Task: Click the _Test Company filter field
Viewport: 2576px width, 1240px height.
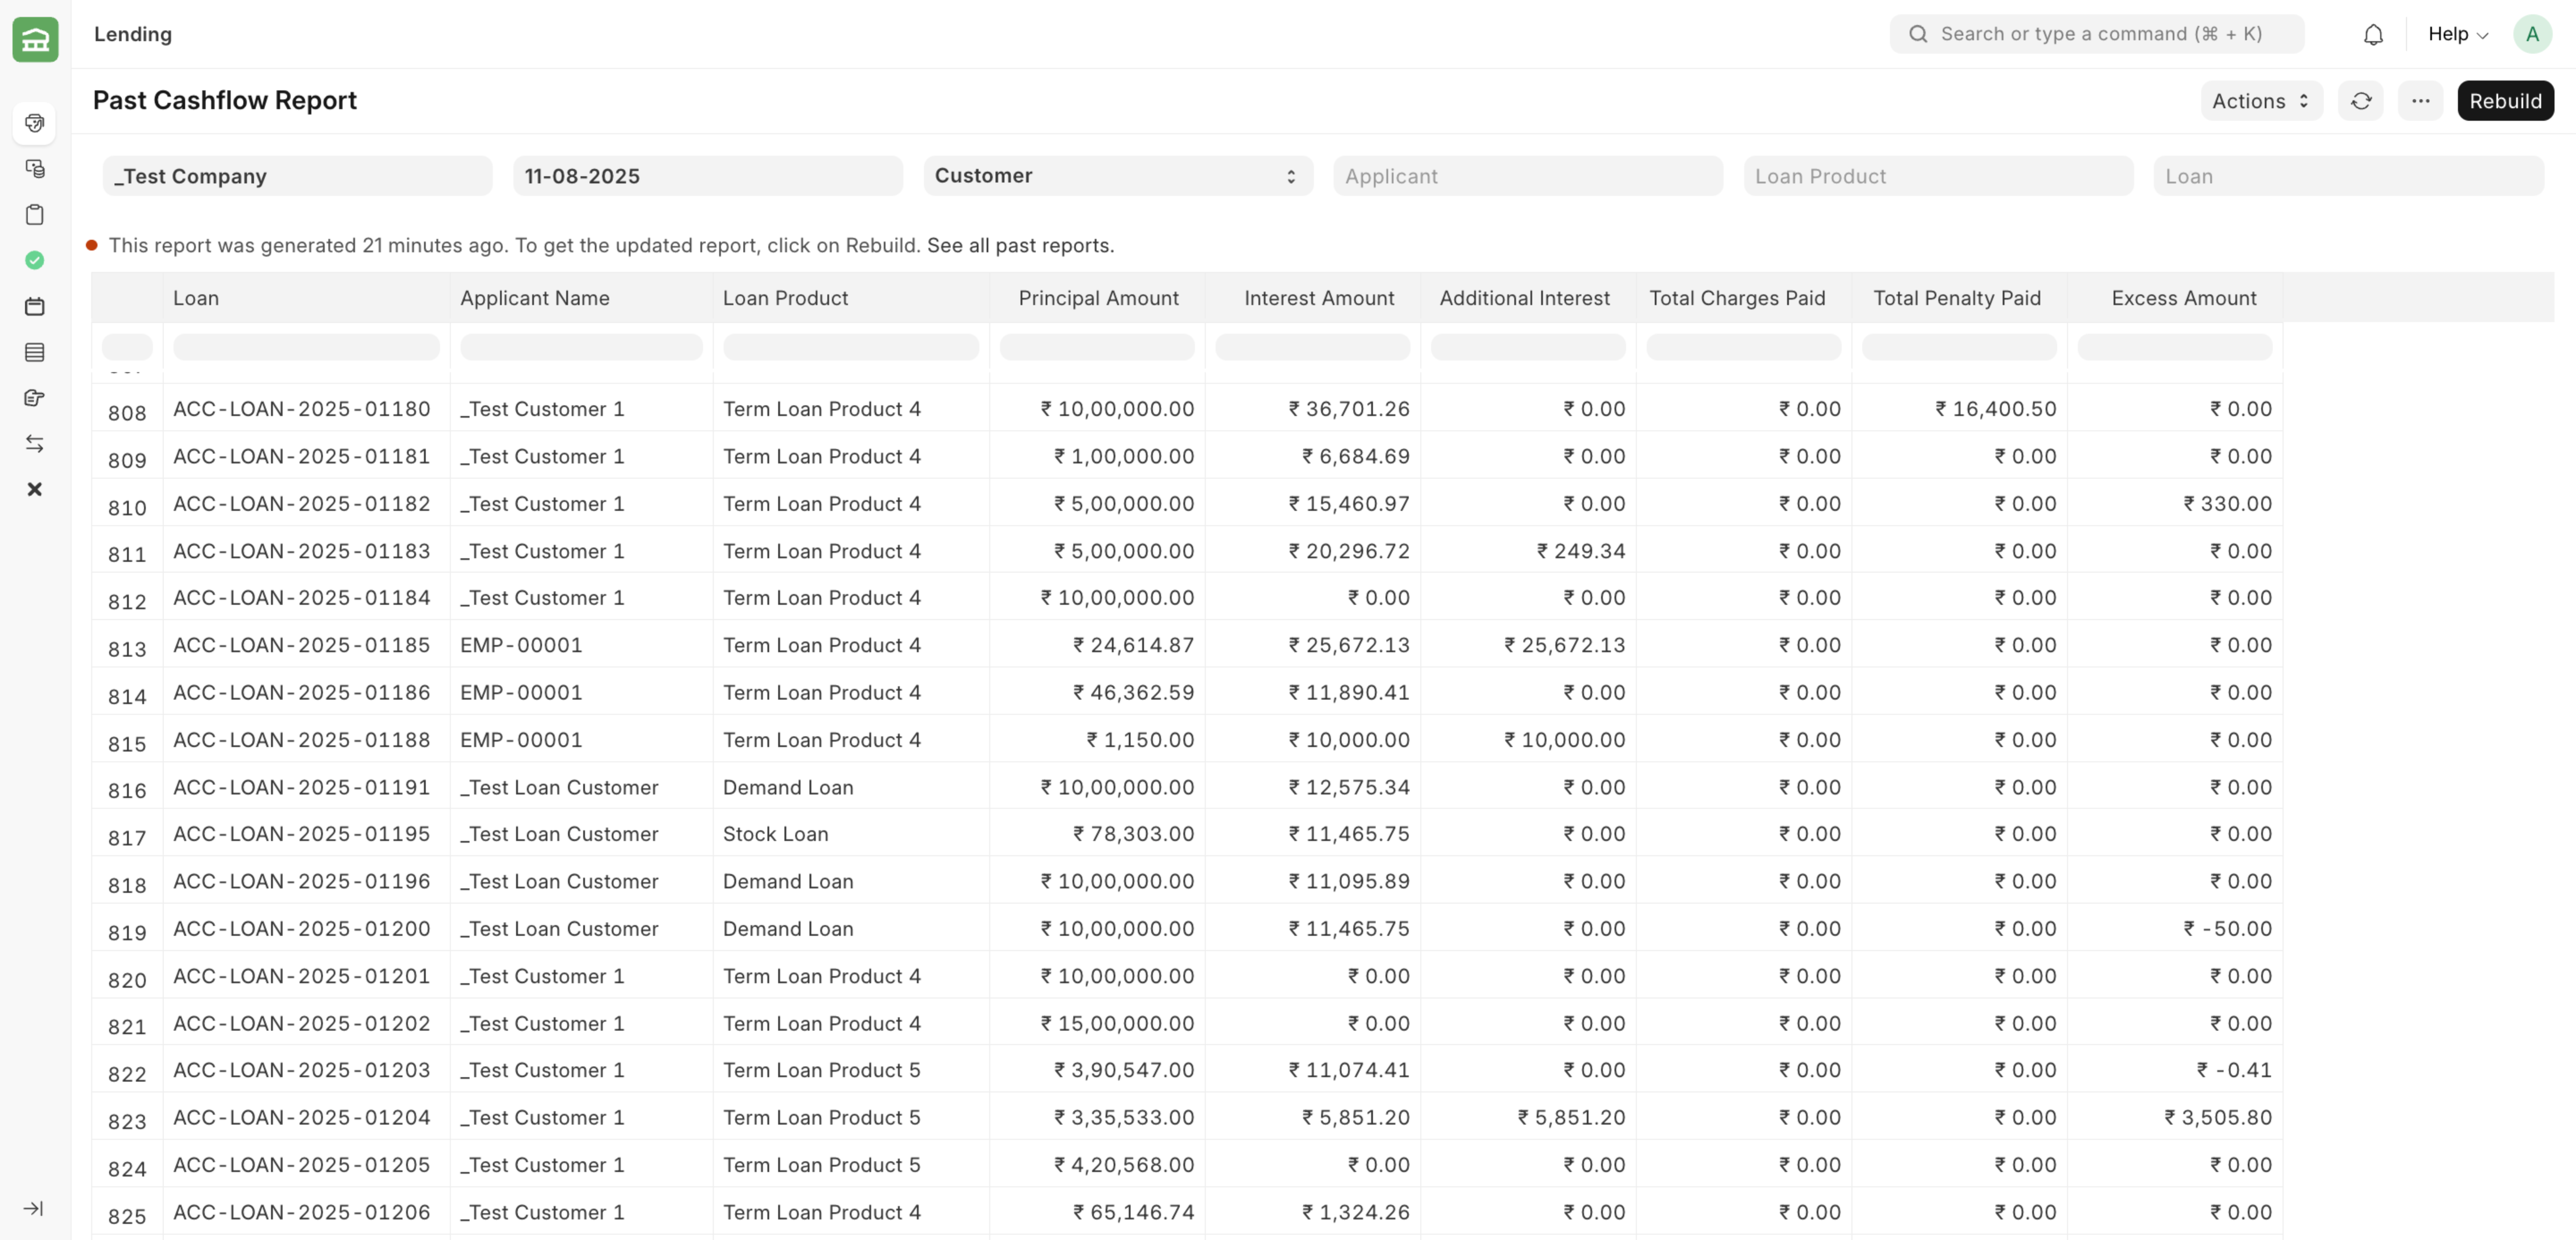Action: [x=297, y=176]
